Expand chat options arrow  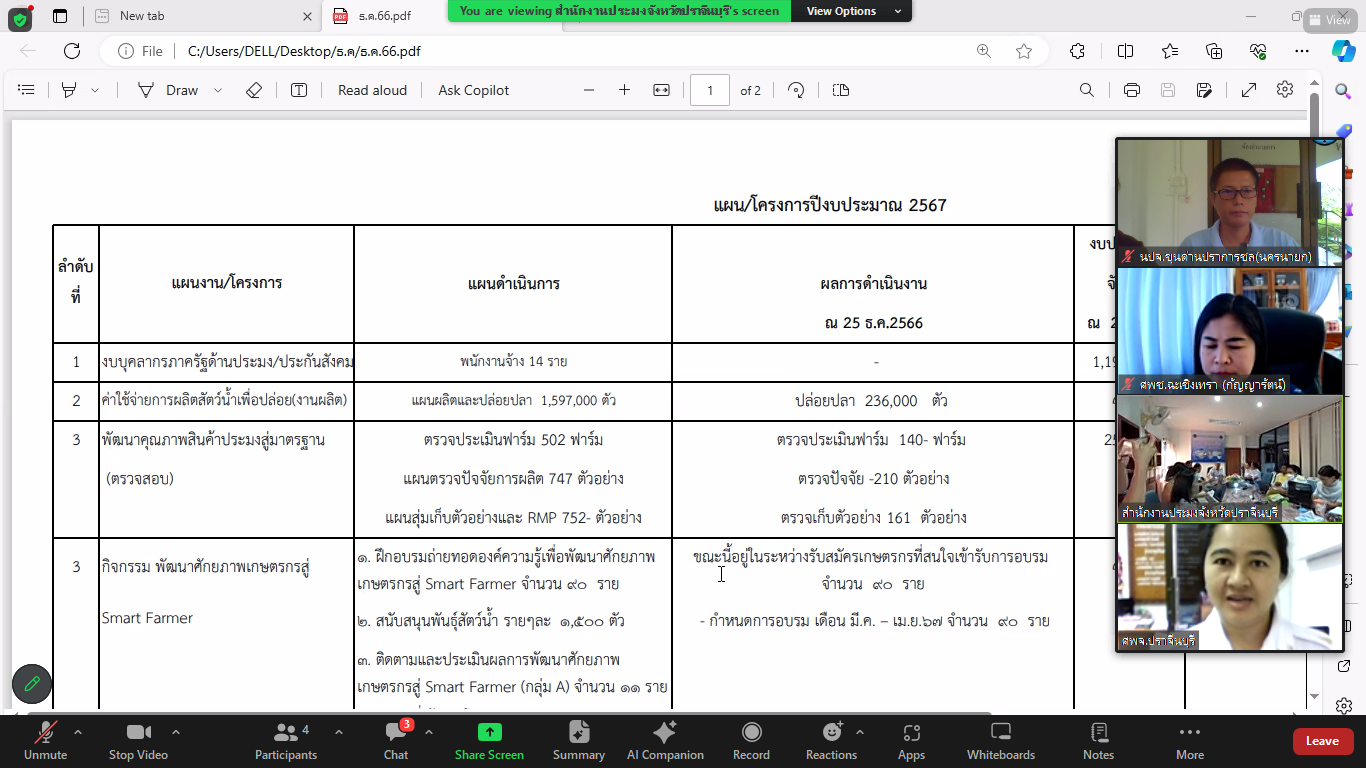coord(429,732)
